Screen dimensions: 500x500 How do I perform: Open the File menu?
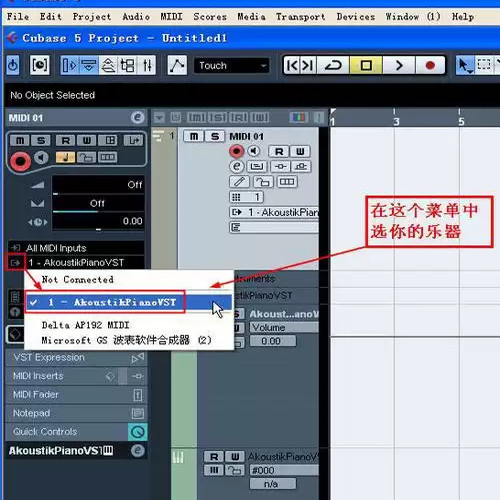tap(18, 17)
